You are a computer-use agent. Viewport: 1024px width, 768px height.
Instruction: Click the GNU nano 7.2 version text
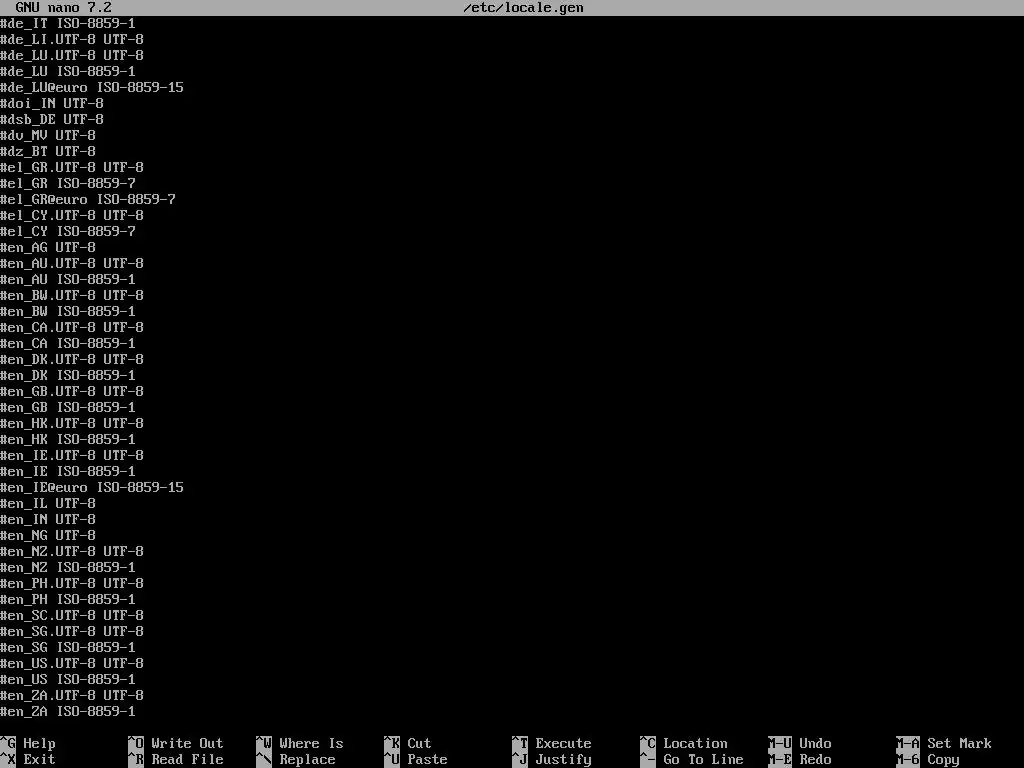click(x=63, y=8)
